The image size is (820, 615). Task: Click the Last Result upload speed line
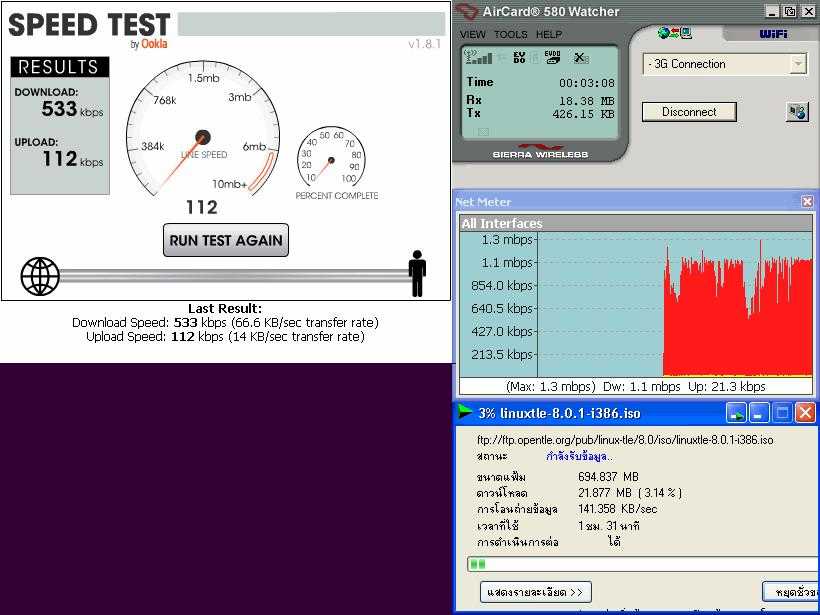[x=225, y=336]
